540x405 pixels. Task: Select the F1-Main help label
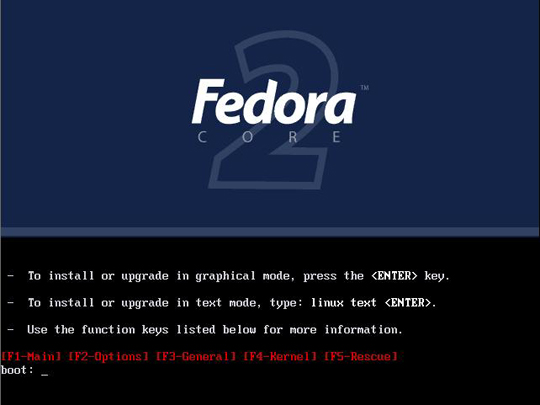pyautogui.click(x=31, y=356)
